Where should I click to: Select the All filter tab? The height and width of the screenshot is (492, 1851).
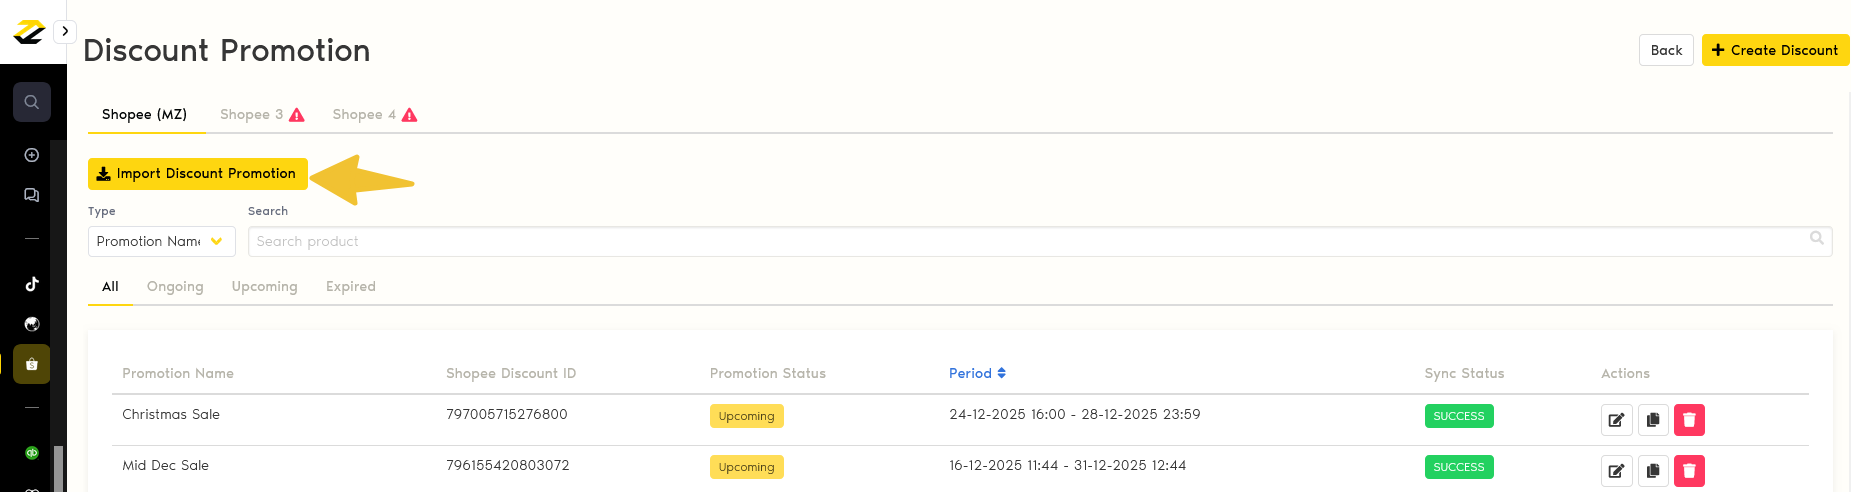[110, 287]
